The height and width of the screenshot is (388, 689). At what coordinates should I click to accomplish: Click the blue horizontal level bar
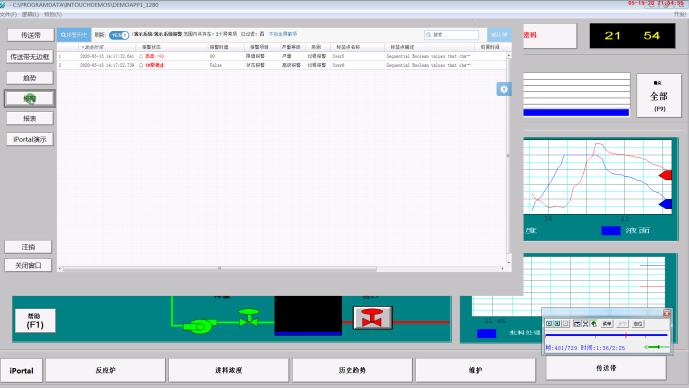(576, 113)
